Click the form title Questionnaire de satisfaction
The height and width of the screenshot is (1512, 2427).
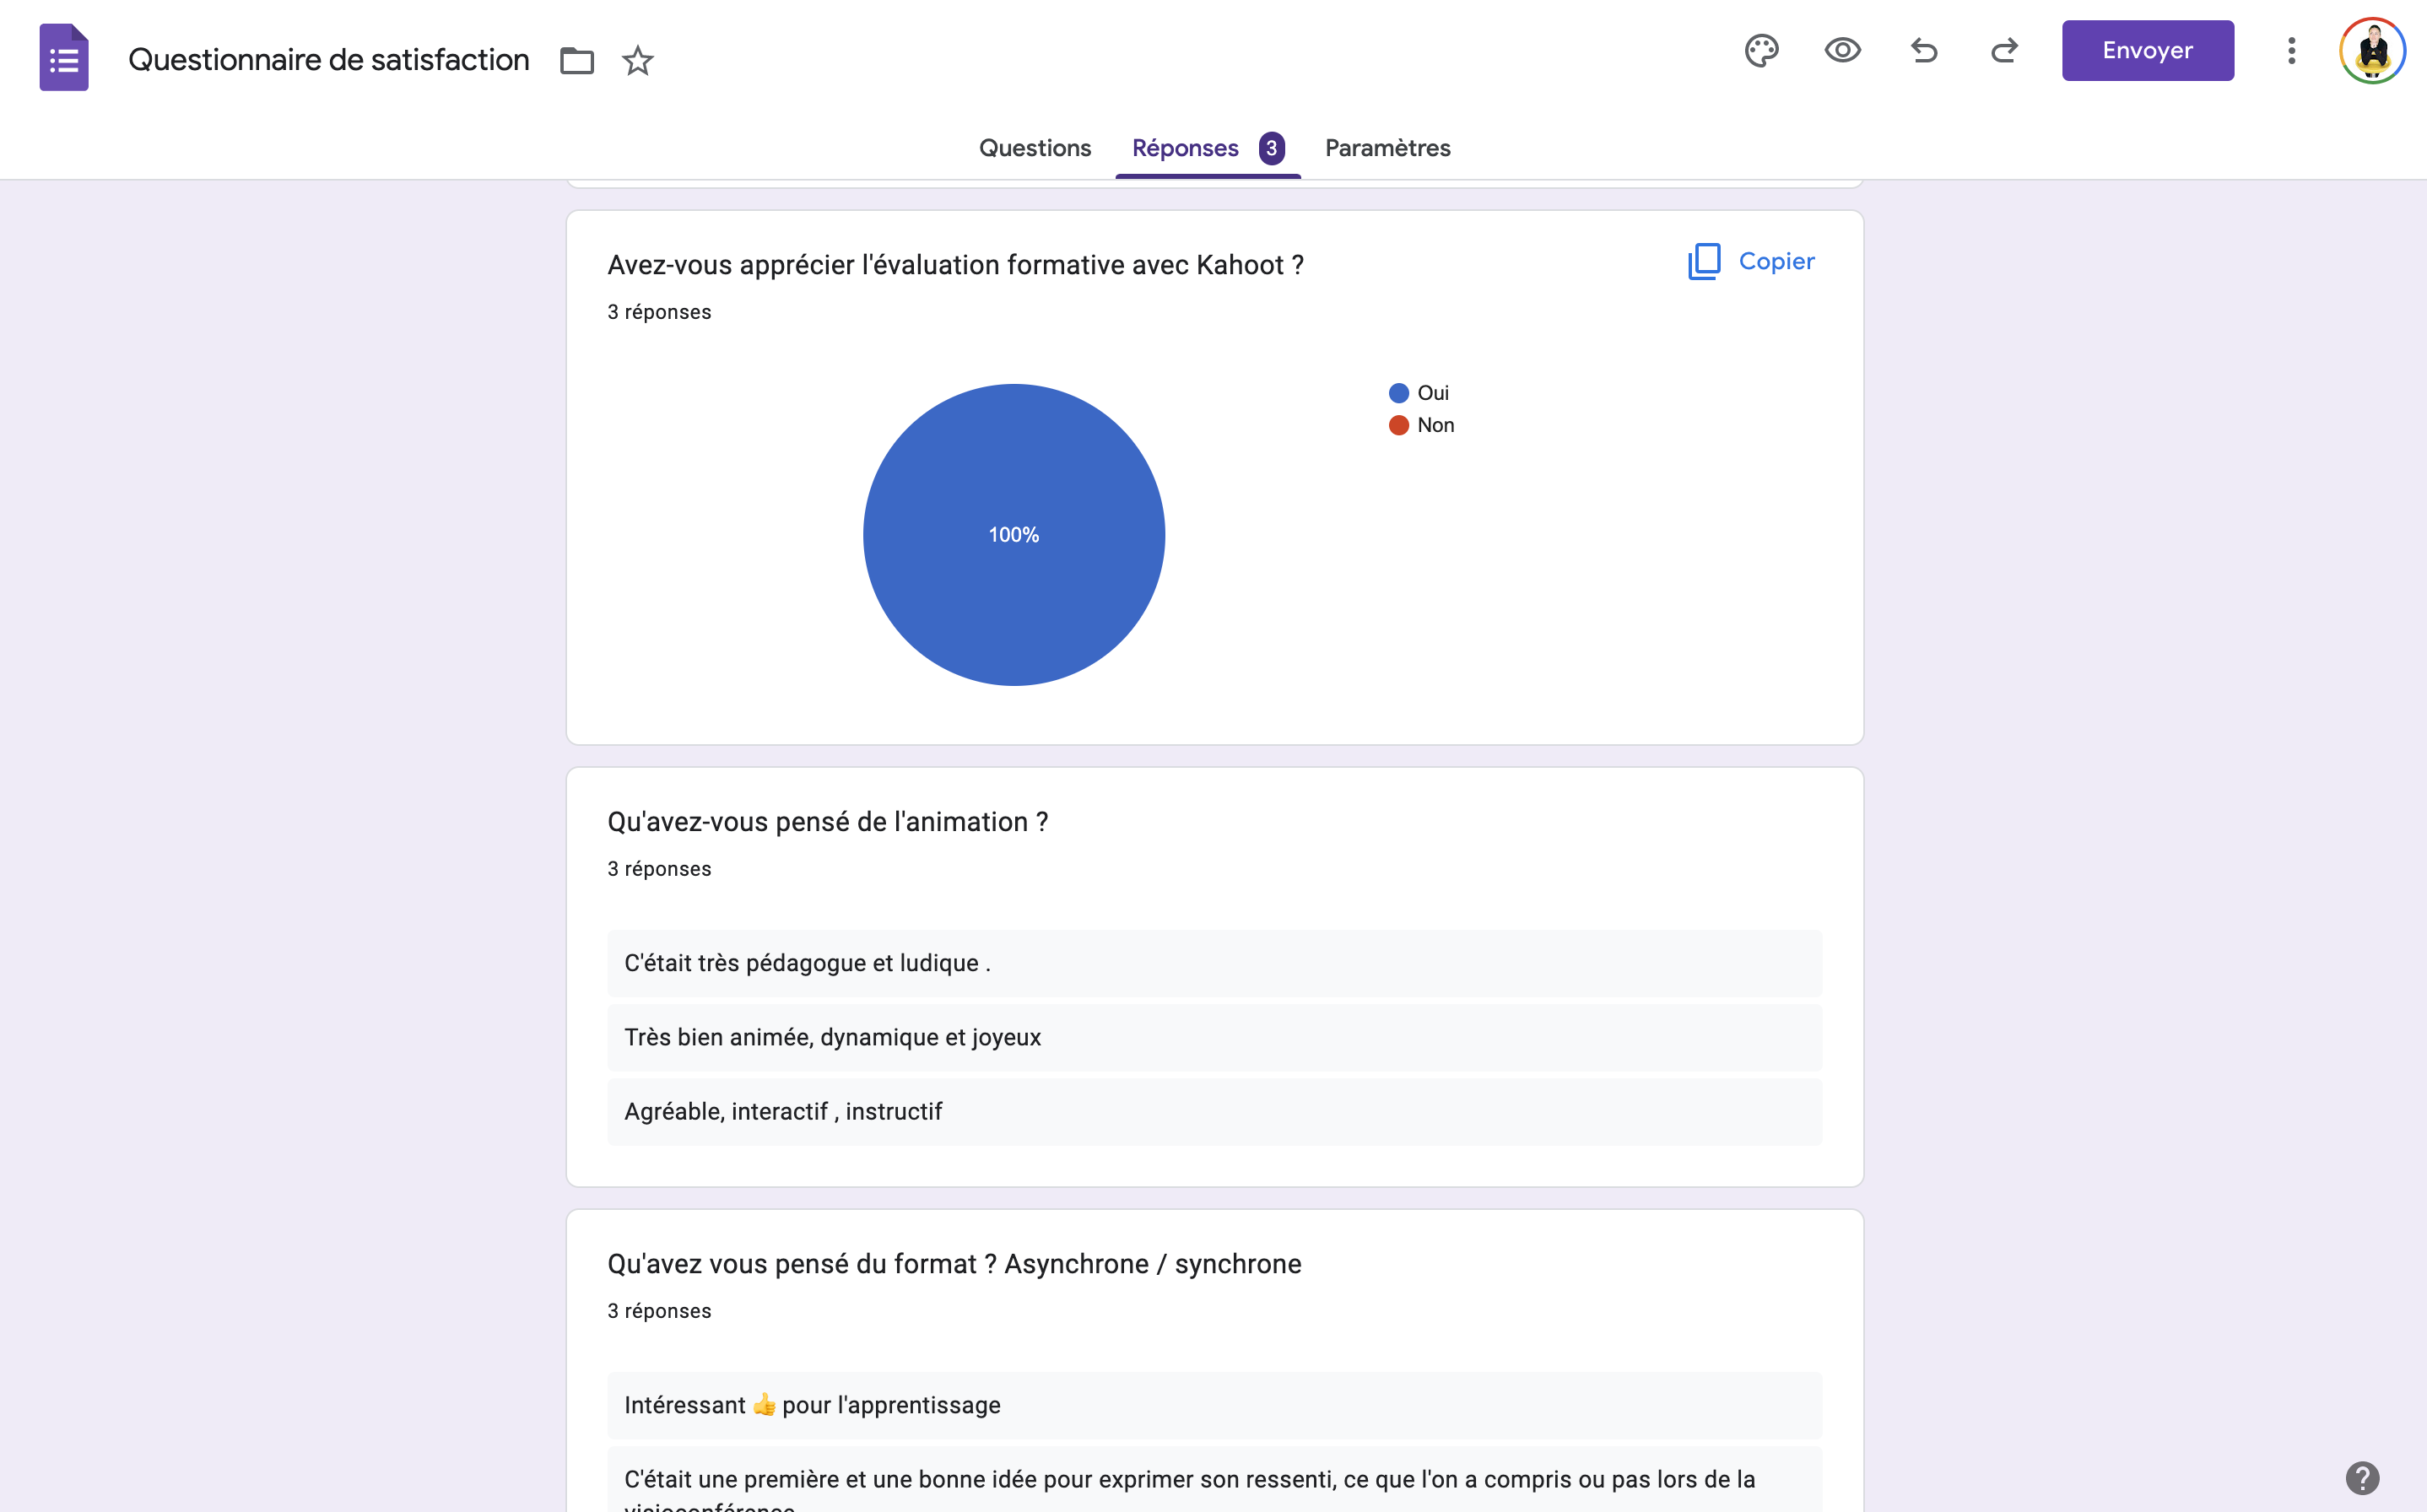click(329, 60)
